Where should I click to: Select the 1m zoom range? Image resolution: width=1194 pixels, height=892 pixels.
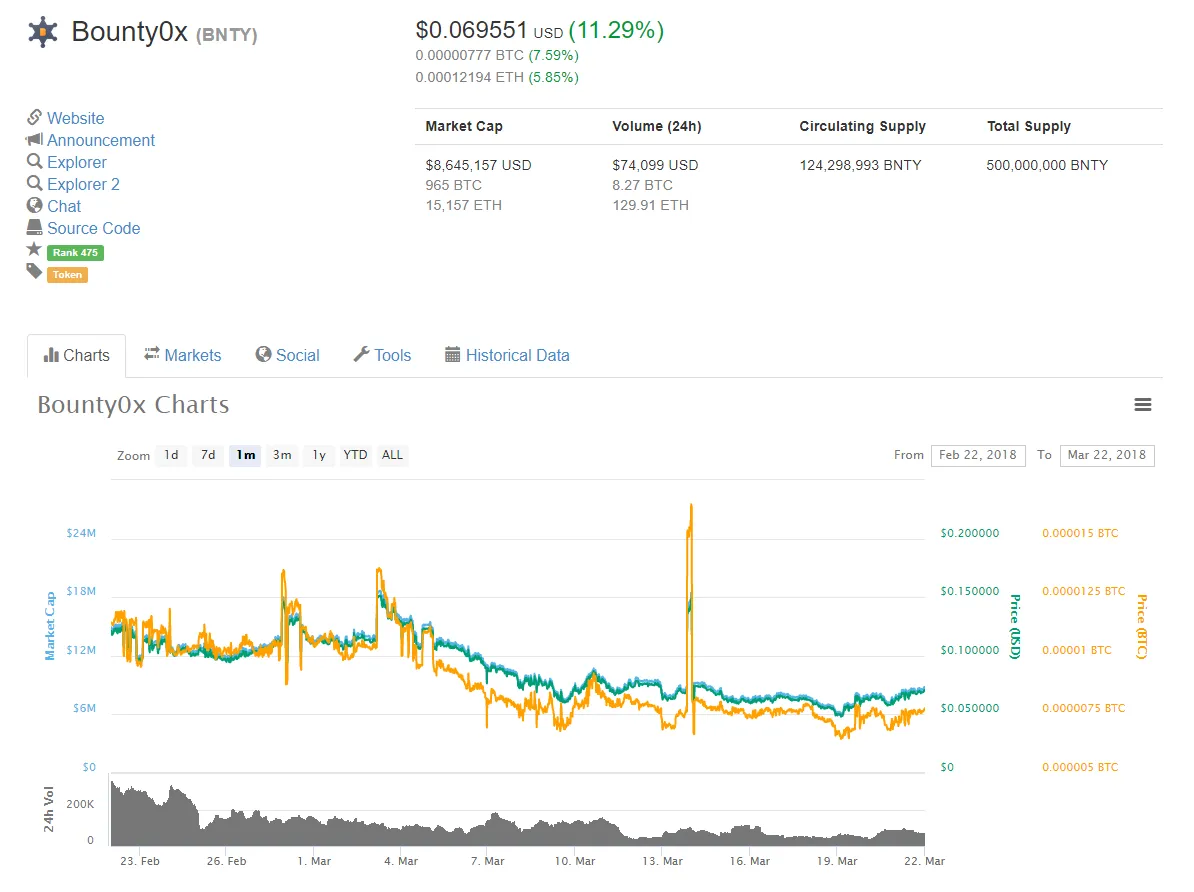(x=245, y=456)
